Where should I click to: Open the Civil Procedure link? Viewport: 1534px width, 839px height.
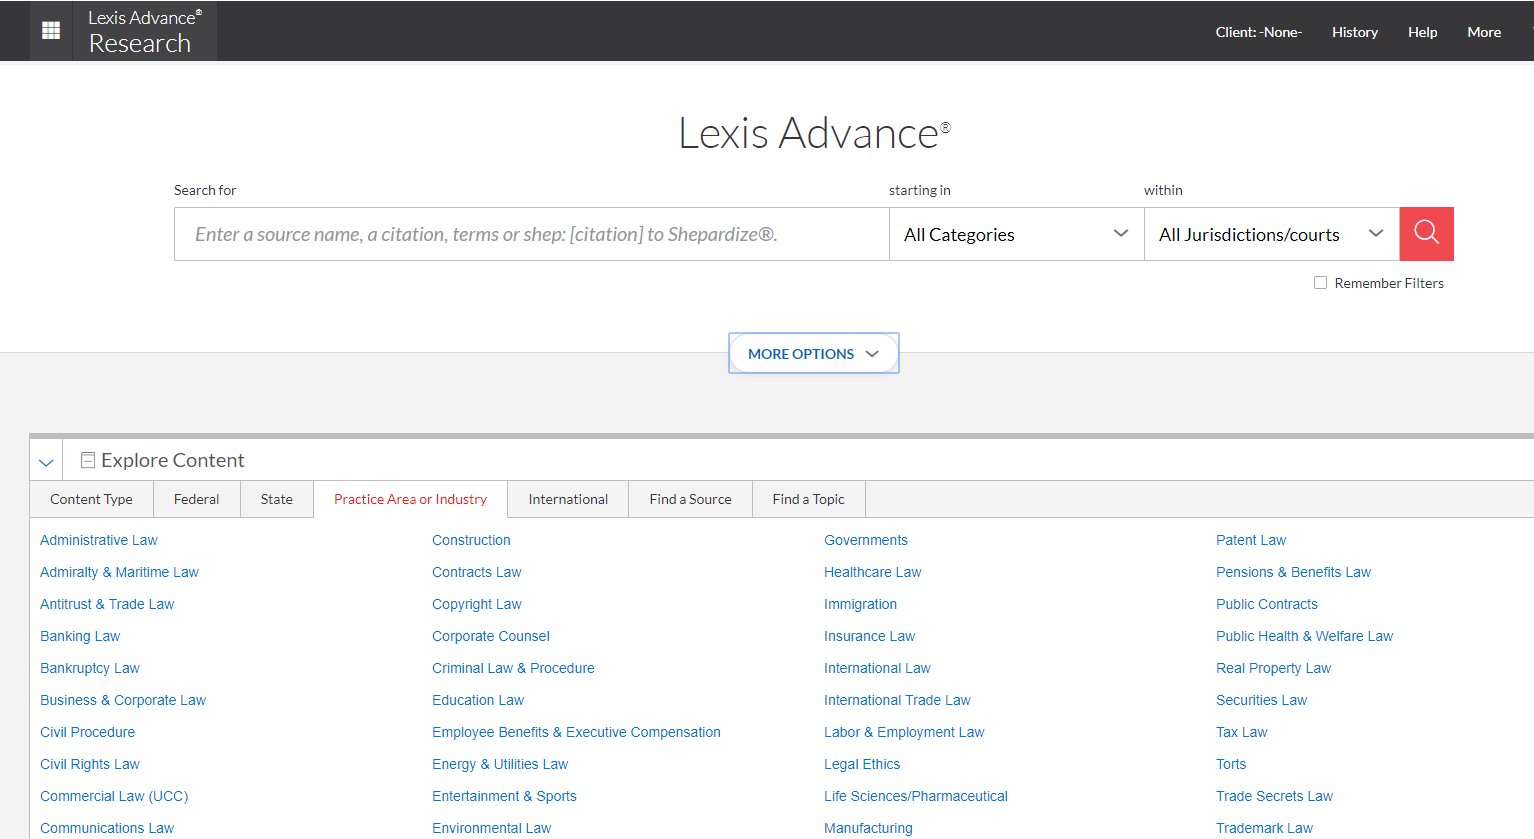click(x=87, y=732)
